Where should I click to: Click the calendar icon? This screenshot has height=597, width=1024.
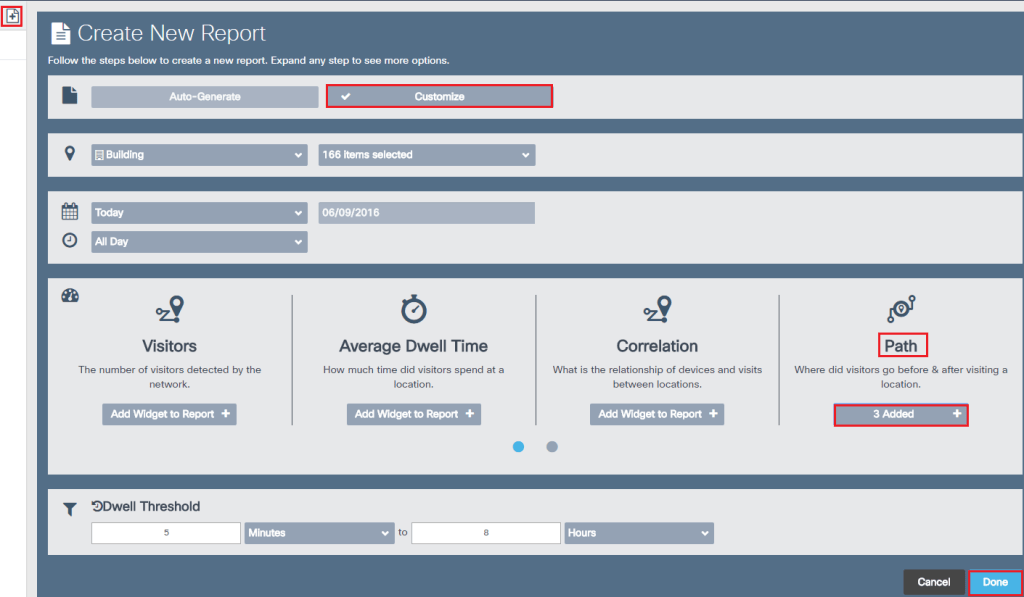pyautogui.click(x=70, y=212)
